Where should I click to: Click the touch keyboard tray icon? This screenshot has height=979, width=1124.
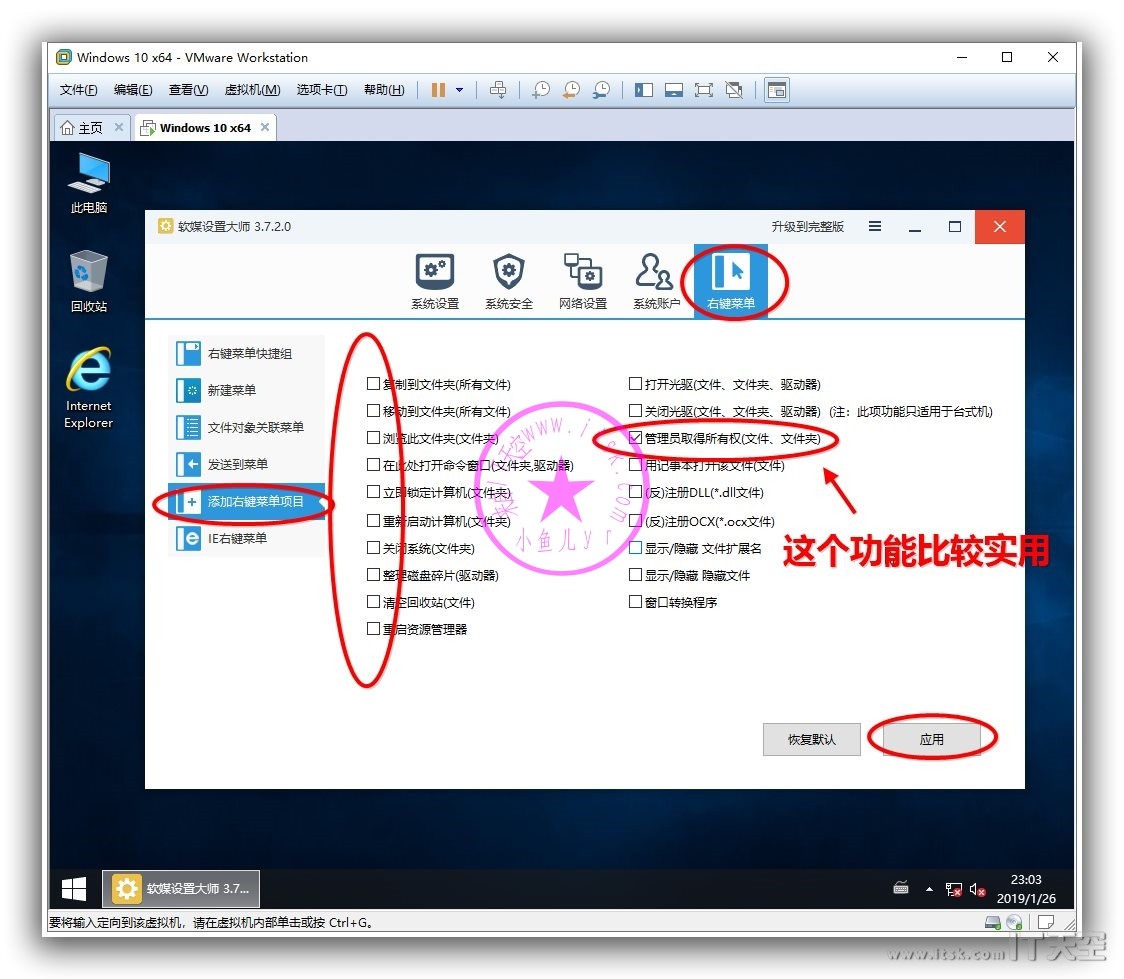[x=901, y=889]
